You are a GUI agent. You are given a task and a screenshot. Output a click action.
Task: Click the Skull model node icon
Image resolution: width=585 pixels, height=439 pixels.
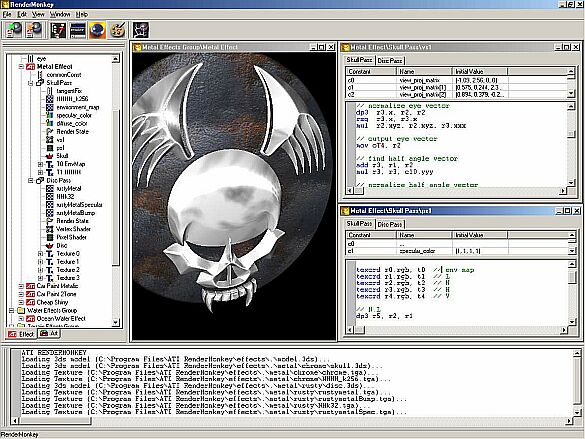tap(50, 156)
